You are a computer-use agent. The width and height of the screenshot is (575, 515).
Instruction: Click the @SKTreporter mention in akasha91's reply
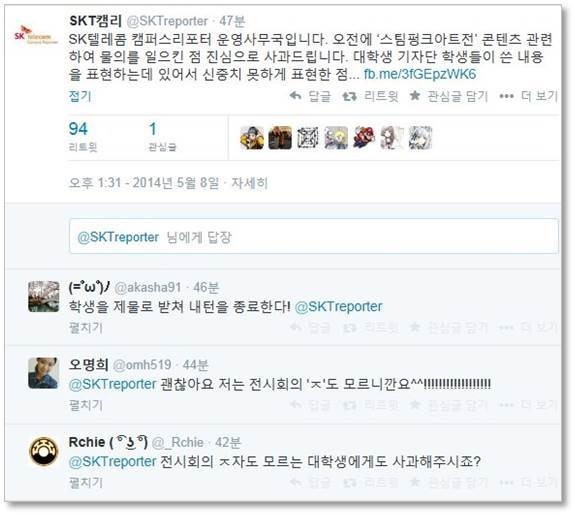[338, 306]
